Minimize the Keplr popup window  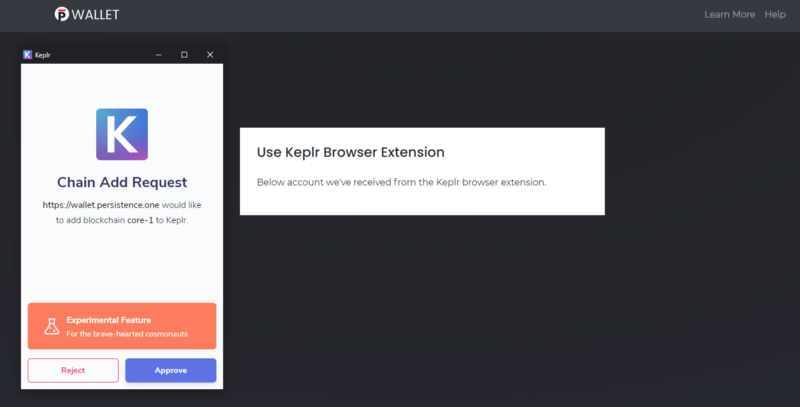(x=159, y=55)
